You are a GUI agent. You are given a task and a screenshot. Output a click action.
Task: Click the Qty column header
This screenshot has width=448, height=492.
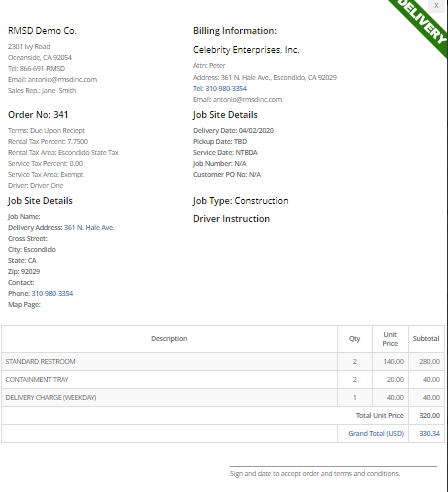point(355,339)
